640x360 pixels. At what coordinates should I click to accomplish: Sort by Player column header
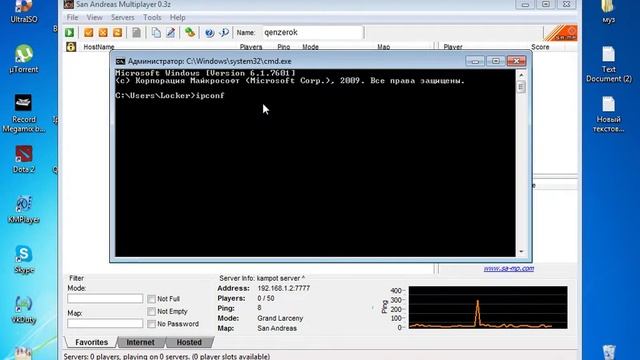pyautogui.click(x=453, y=47)
